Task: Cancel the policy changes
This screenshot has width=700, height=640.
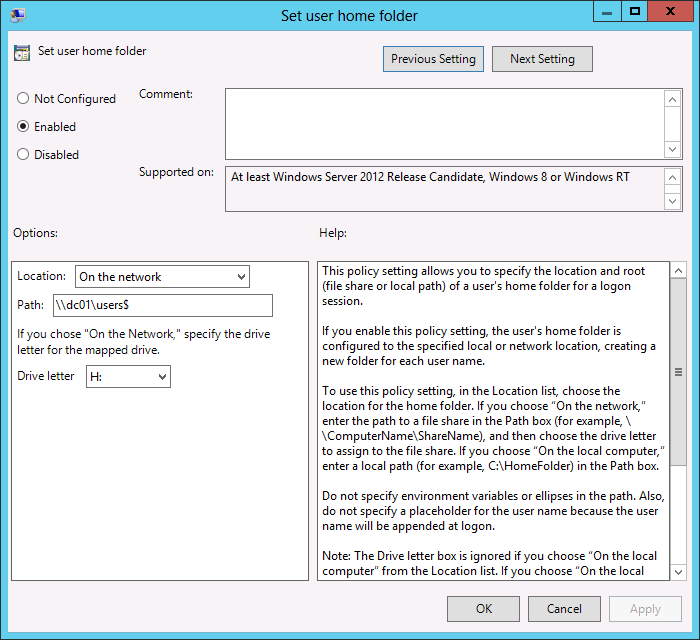Action: 564,608
